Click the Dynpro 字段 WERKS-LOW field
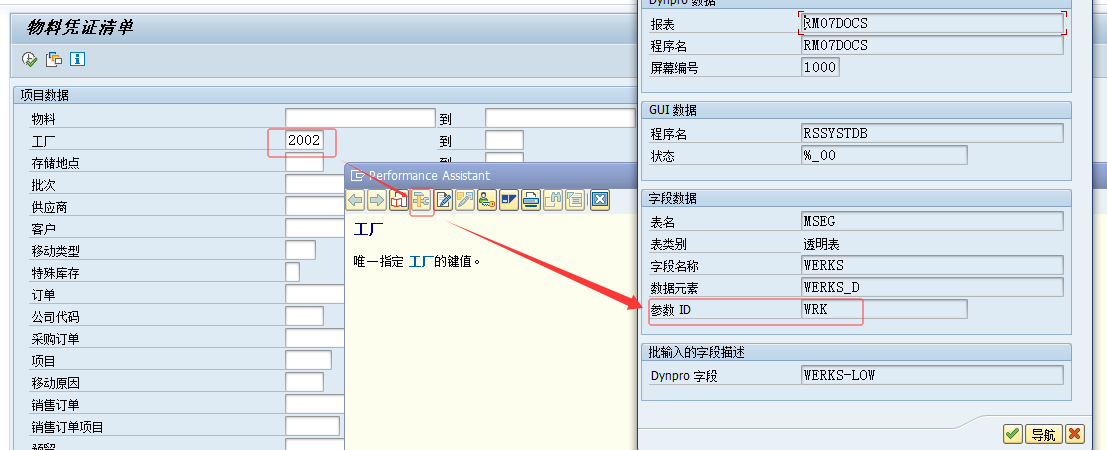Screen dimensions: 1107x450 pos(931,376)
